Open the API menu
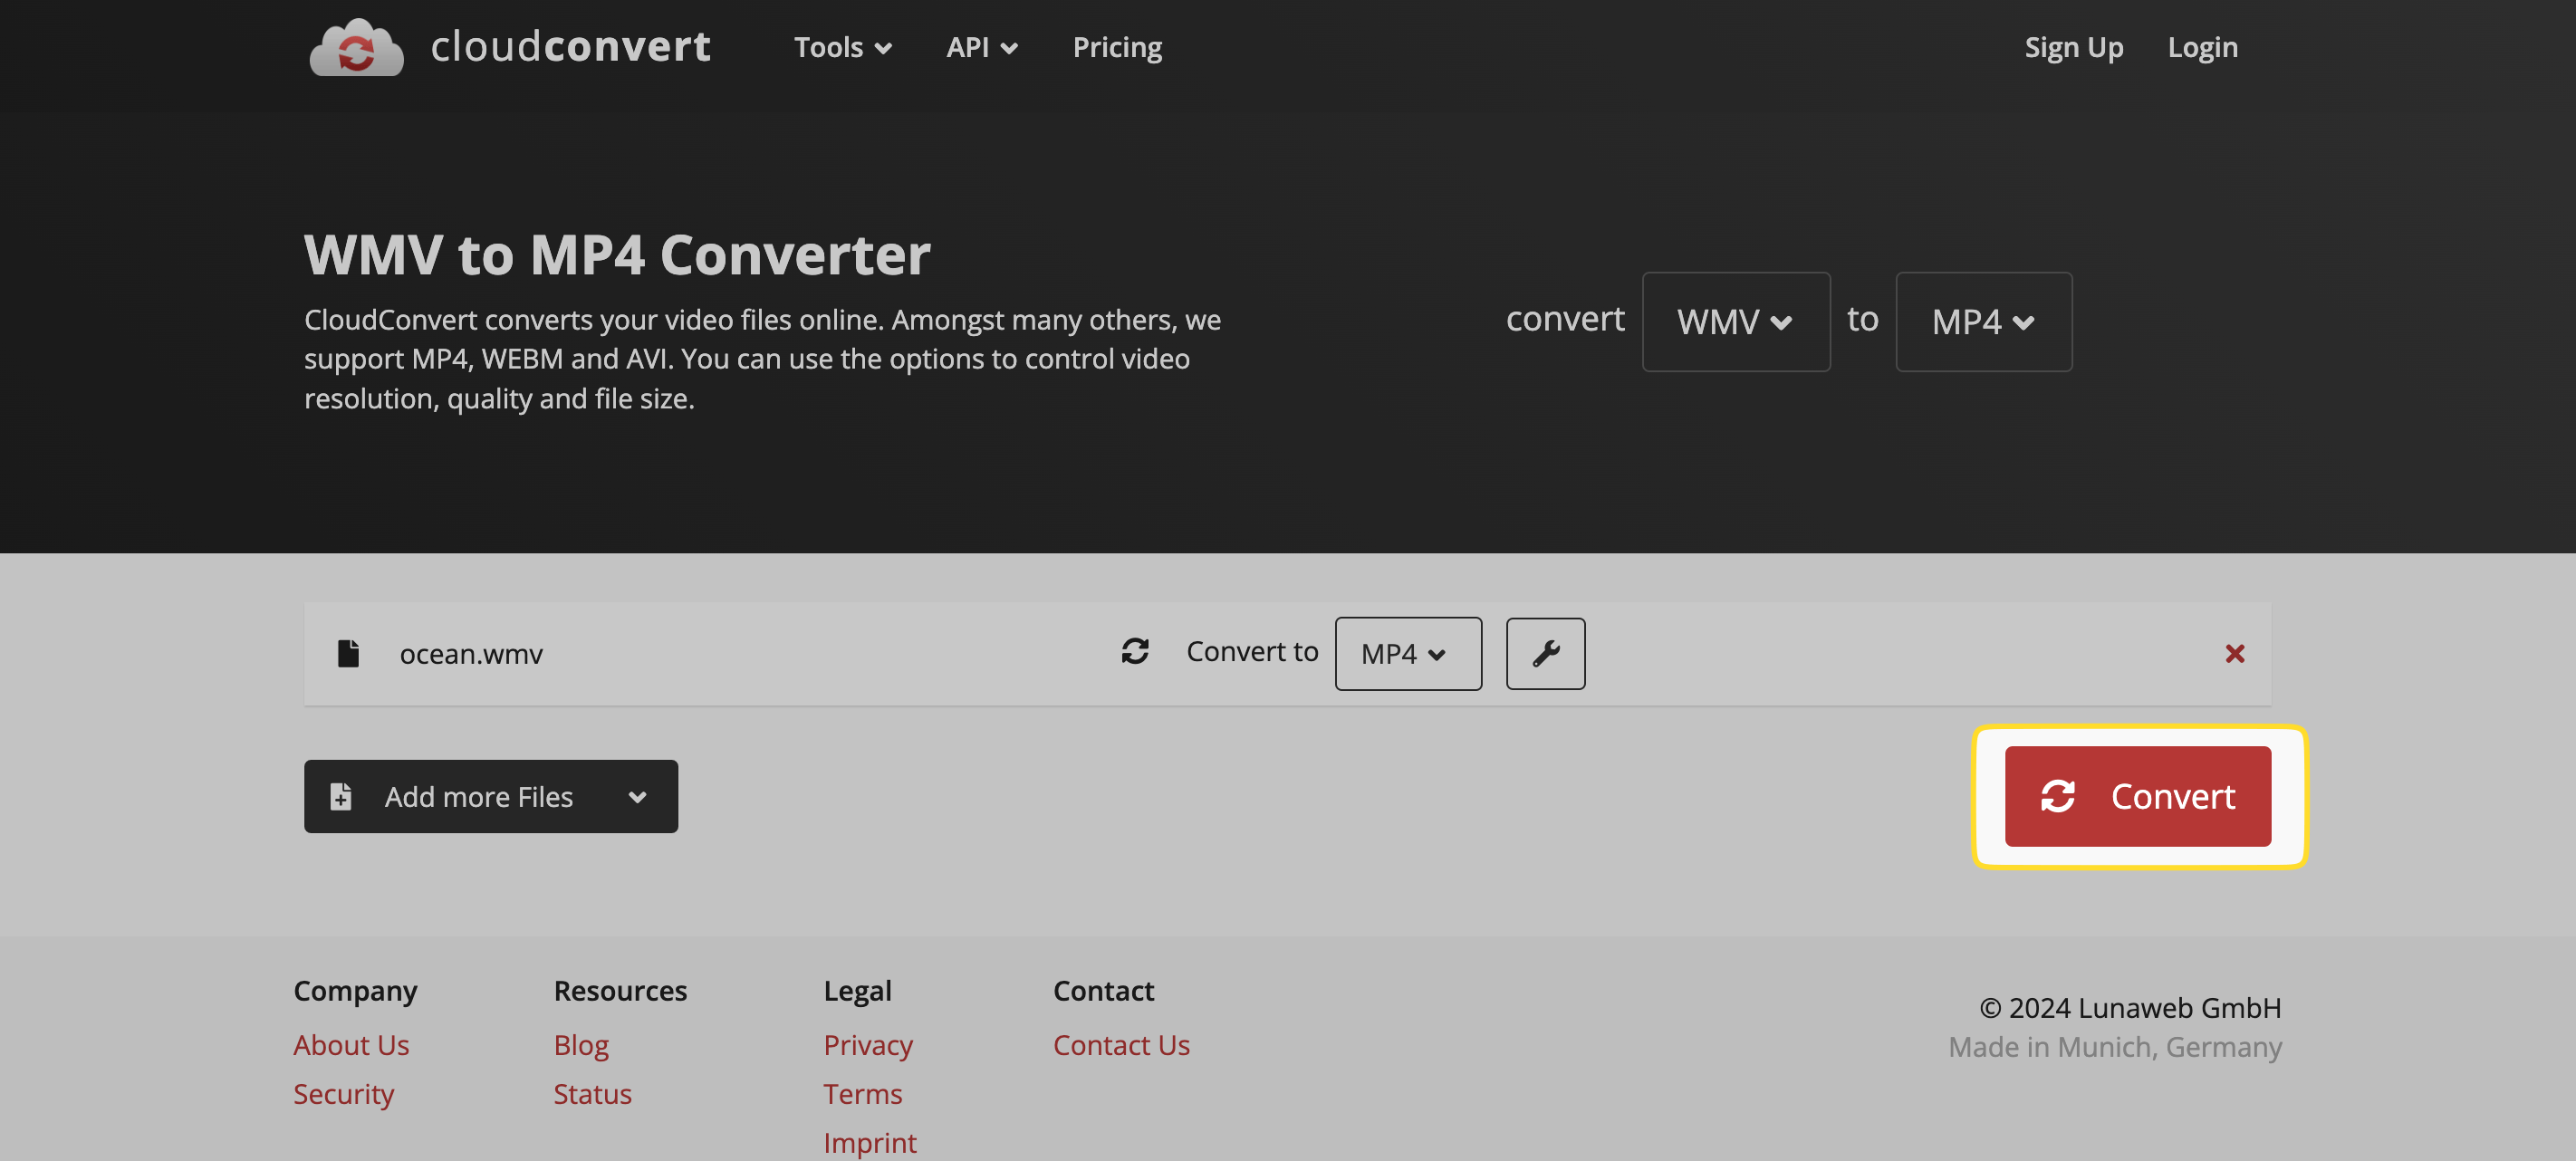2576x1161 pixels. pyautogui.click(x=981, y=47)
